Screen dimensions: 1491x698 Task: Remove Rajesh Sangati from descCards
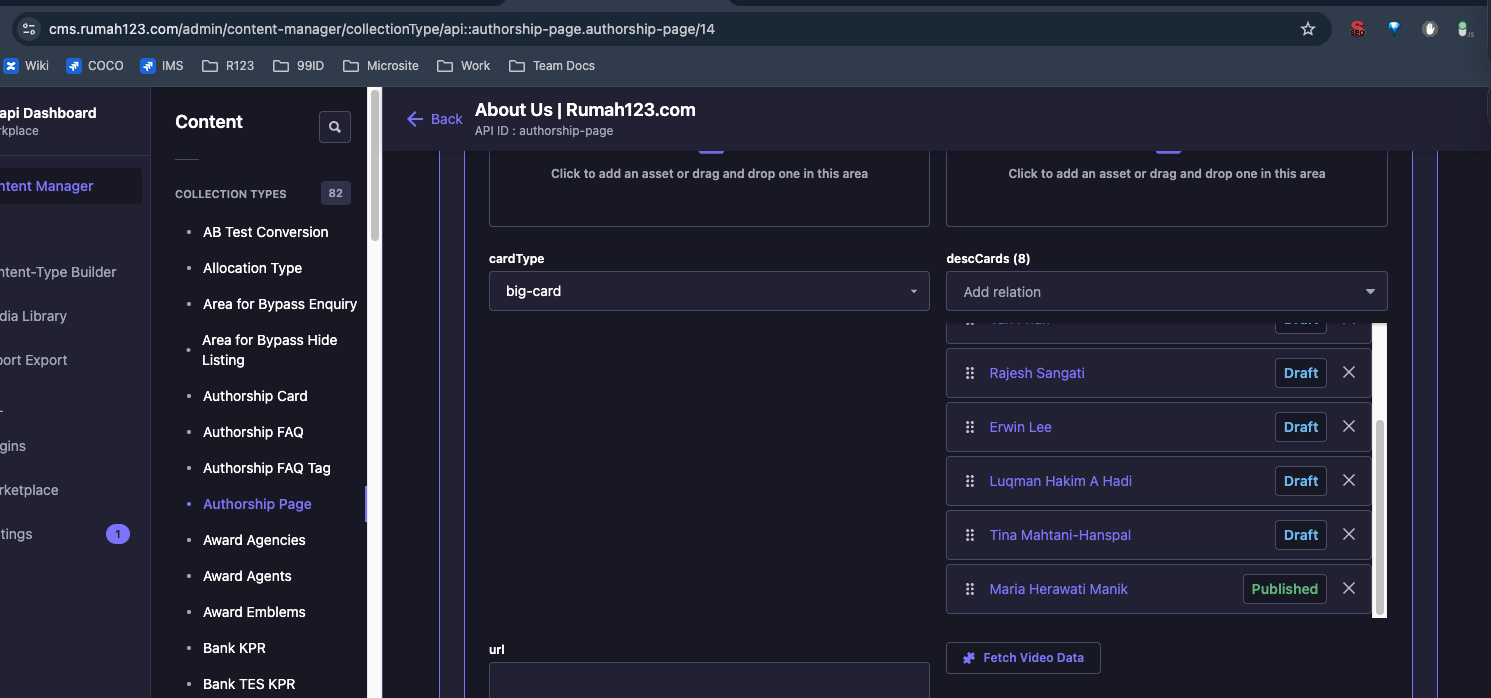coord(1349,372)
